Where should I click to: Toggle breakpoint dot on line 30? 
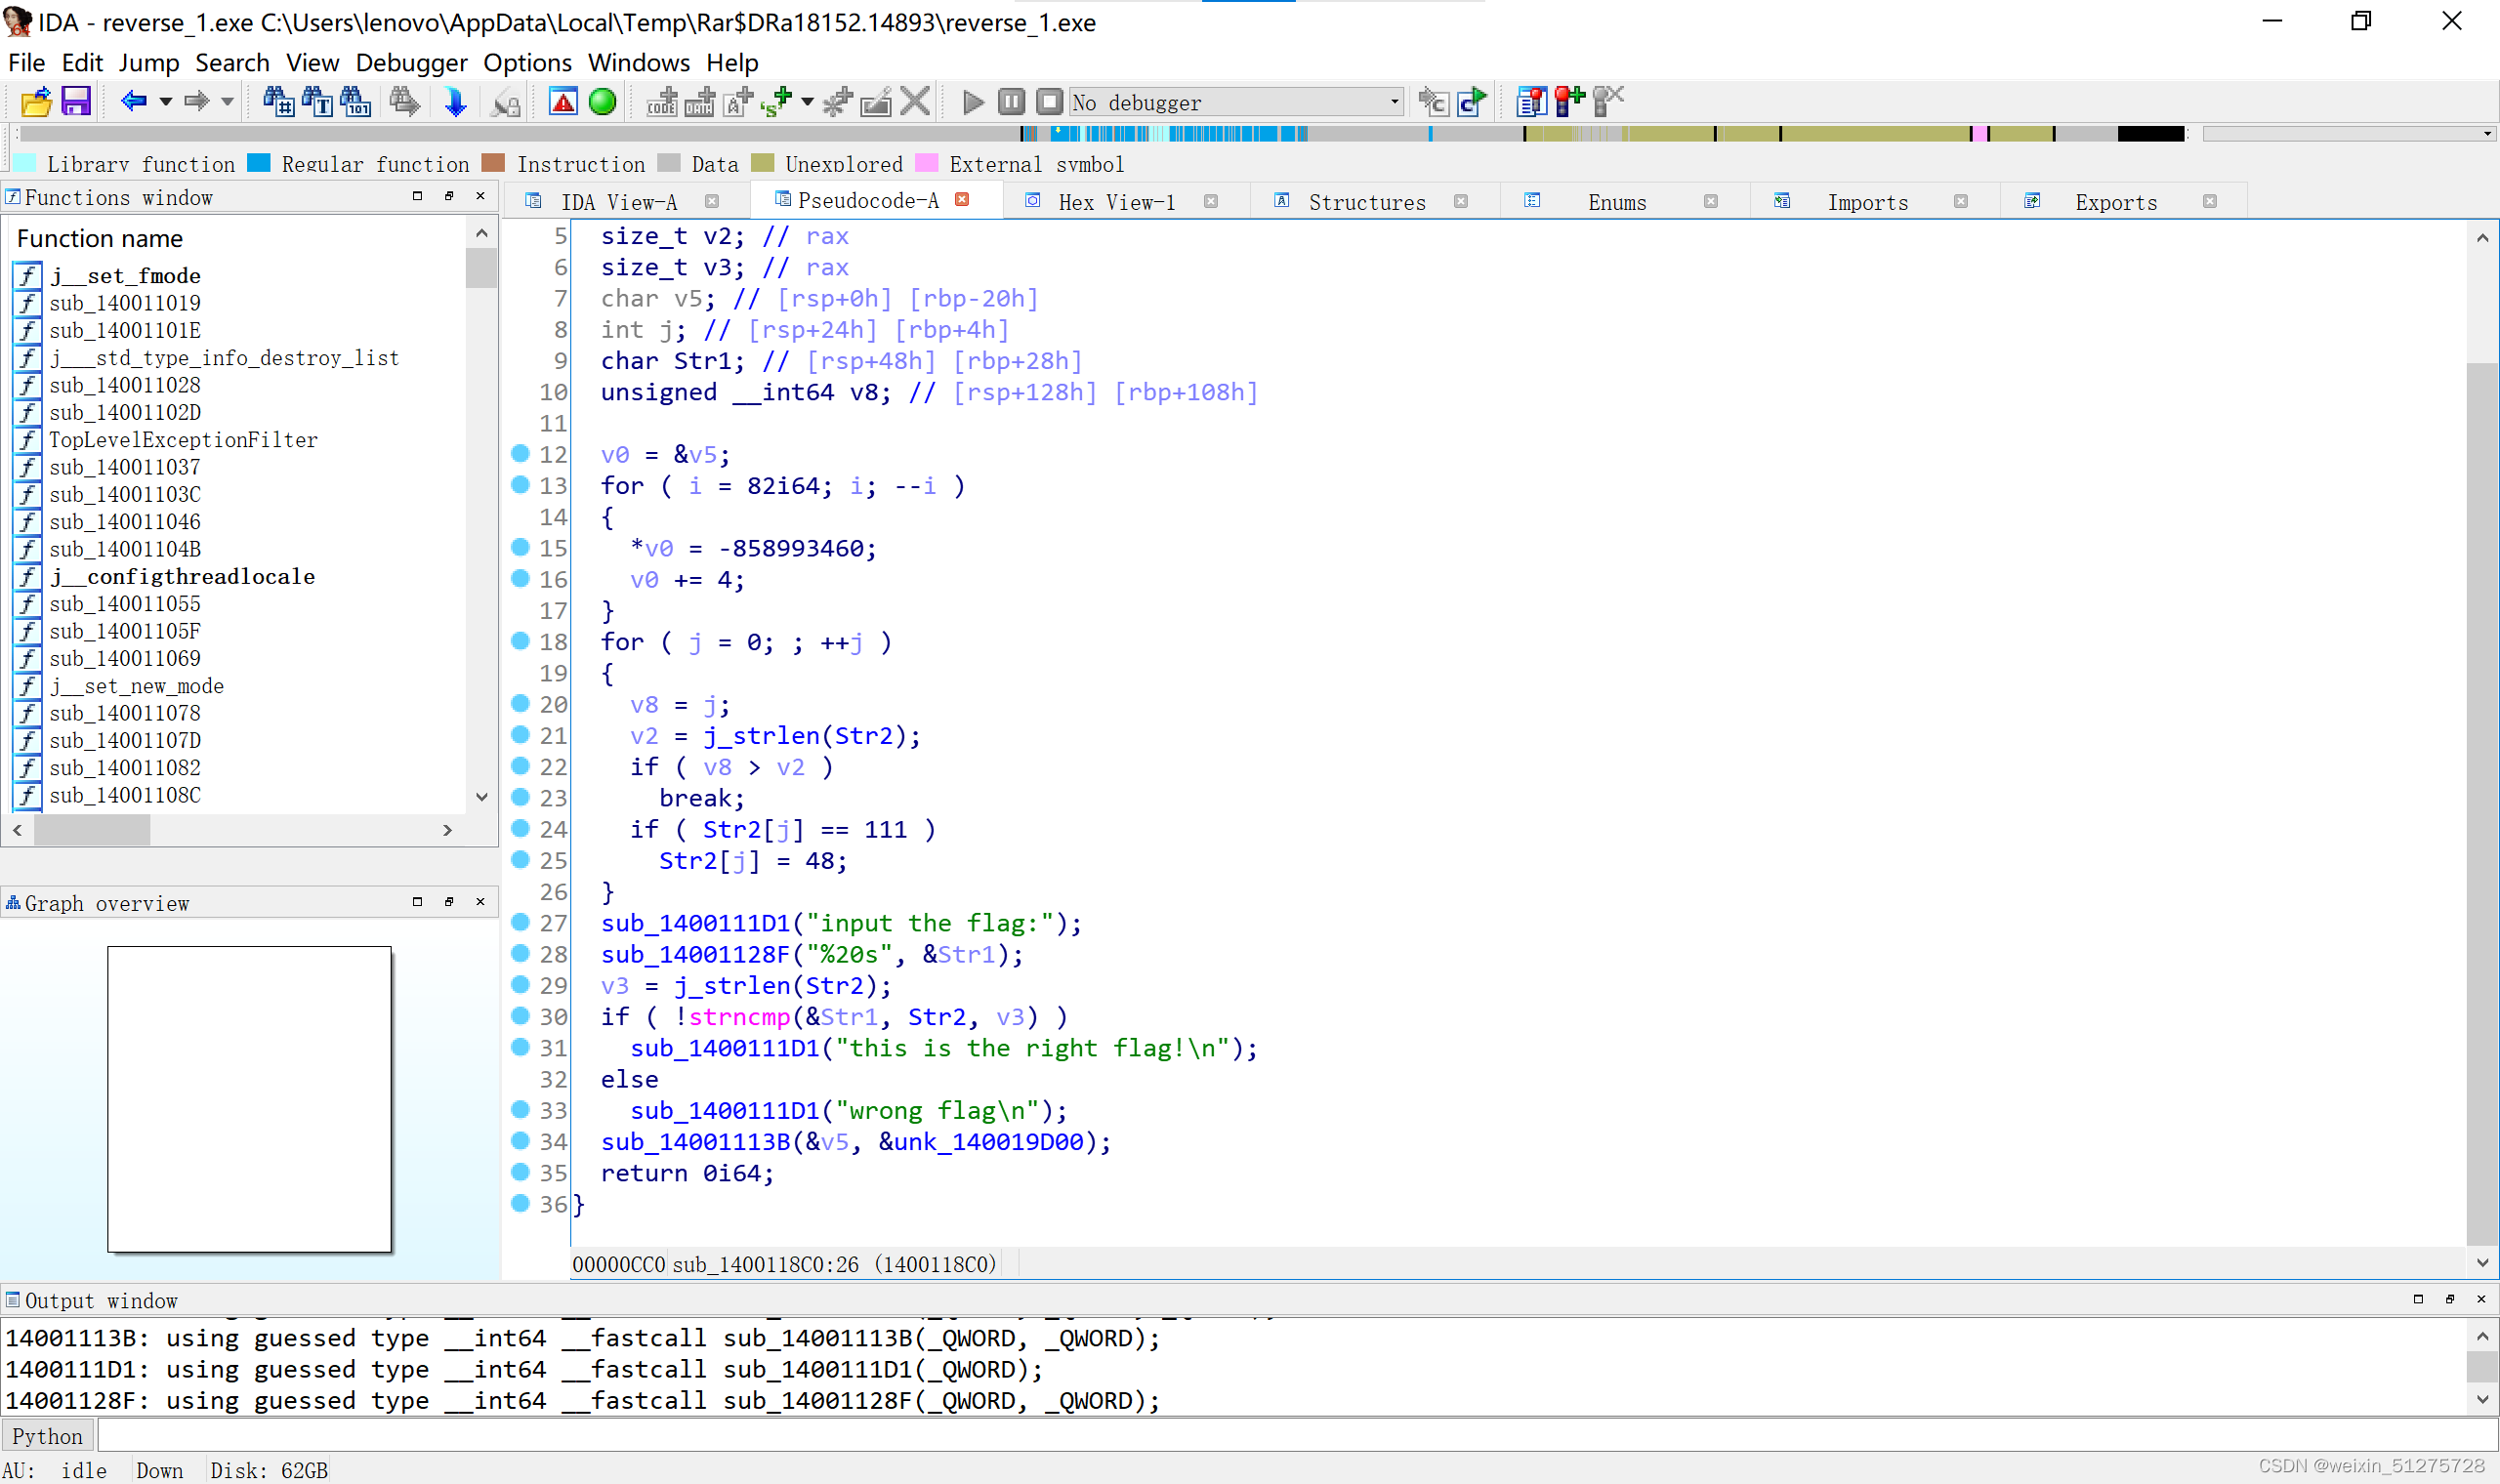pyautogui.click(x=520, y=1016)
